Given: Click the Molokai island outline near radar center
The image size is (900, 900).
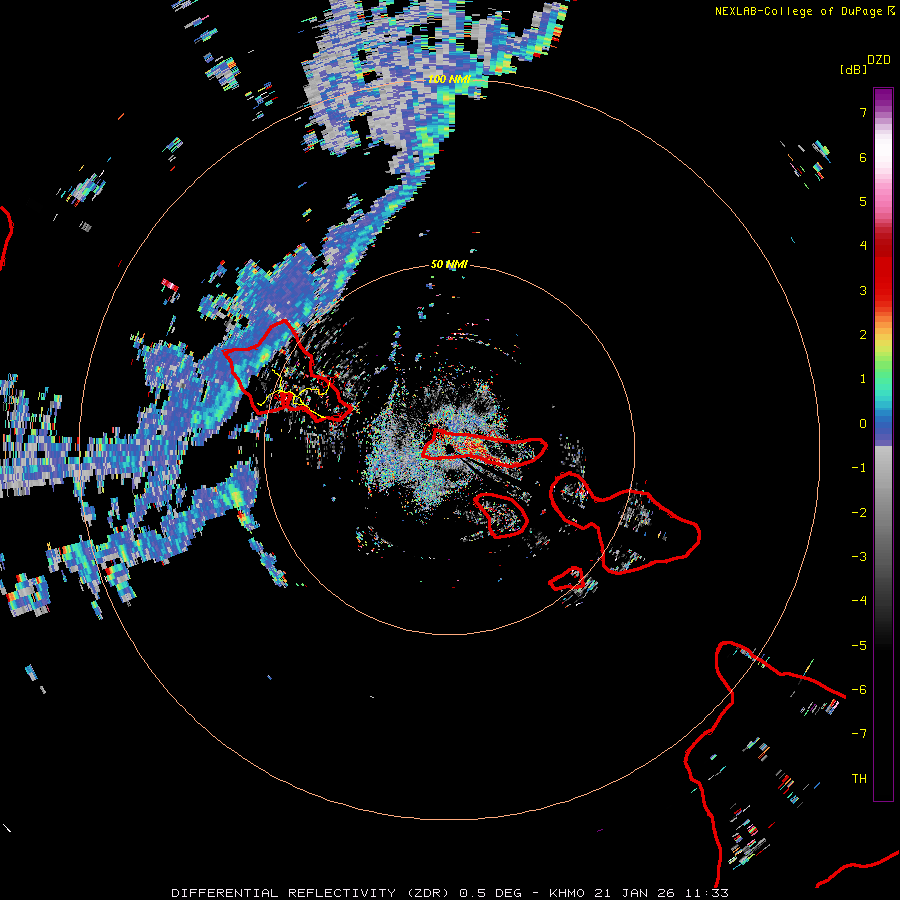Looking at the screenshot, I should 484,447.
